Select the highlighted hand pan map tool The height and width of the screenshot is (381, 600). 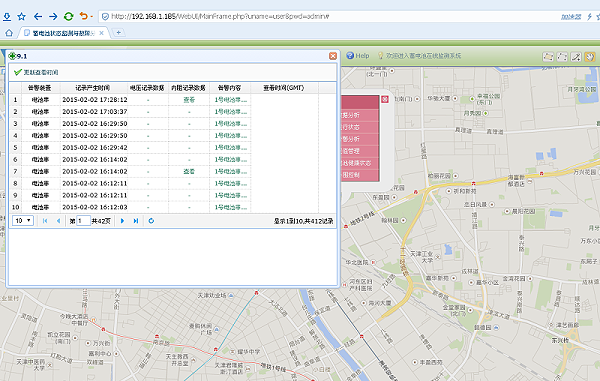pyautogui.click(x=590, y=57)
